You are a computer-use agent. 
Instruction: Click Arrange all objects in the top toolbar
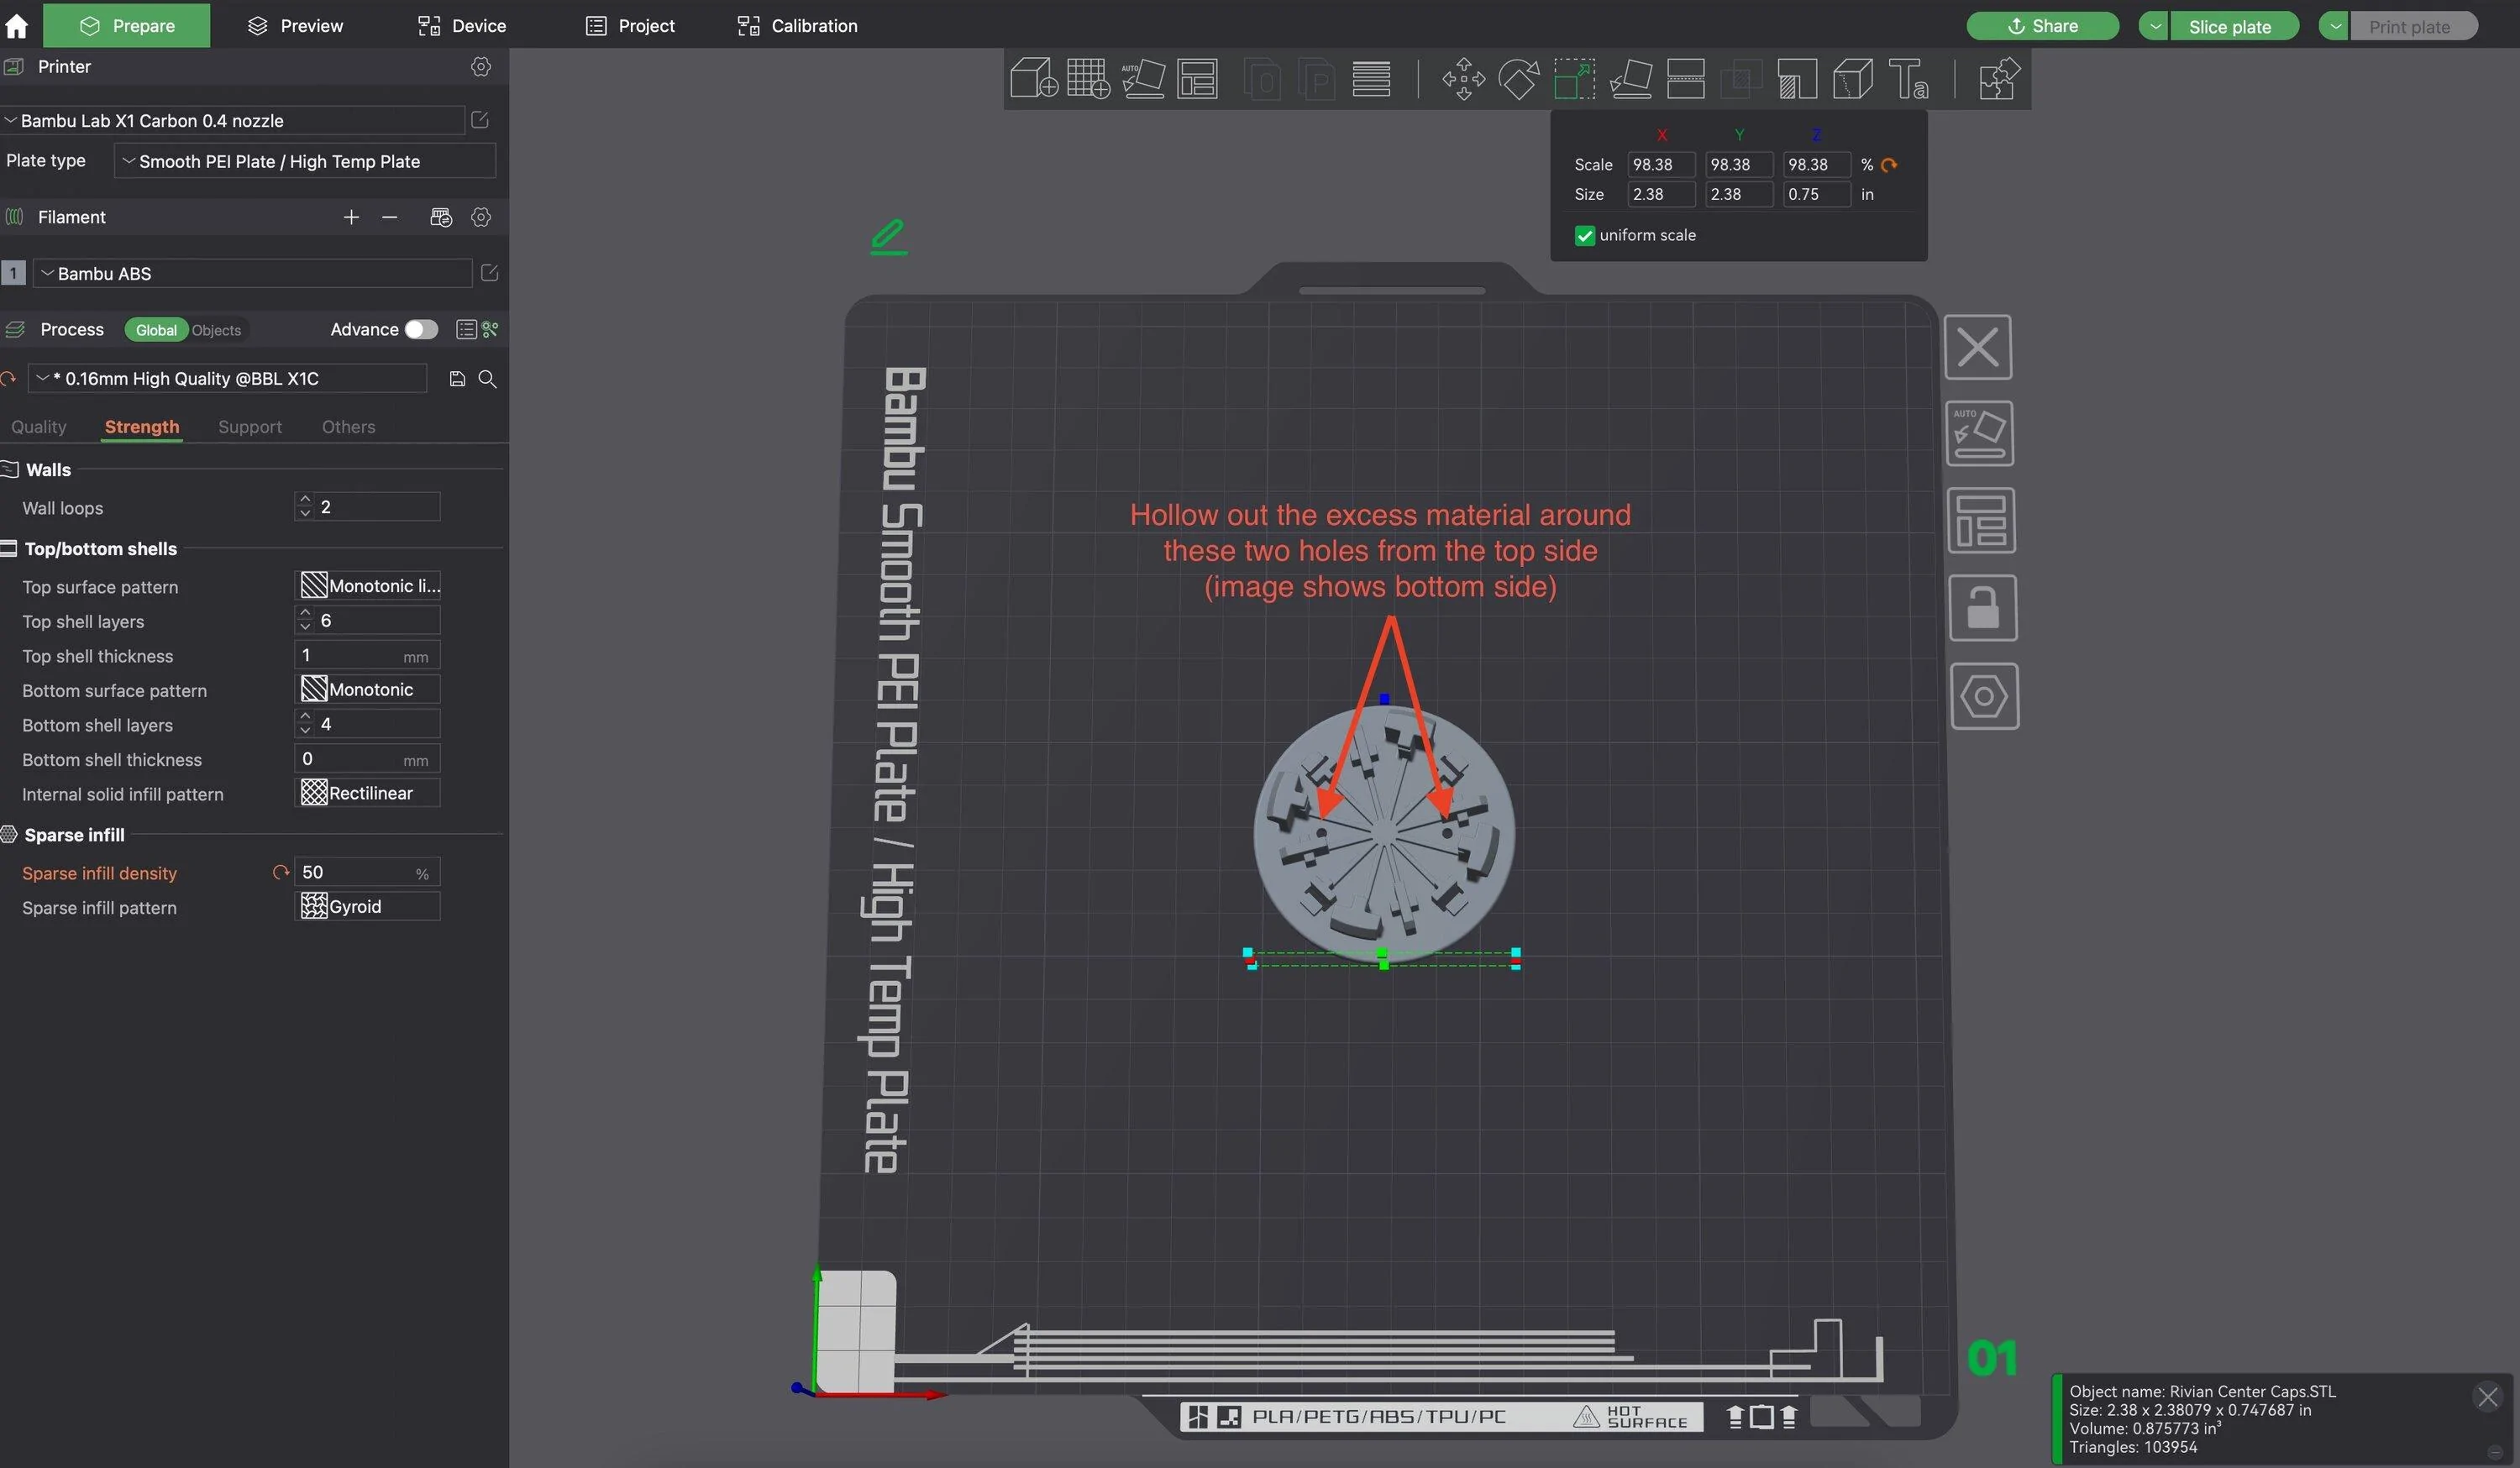[x=1197, y=78]
